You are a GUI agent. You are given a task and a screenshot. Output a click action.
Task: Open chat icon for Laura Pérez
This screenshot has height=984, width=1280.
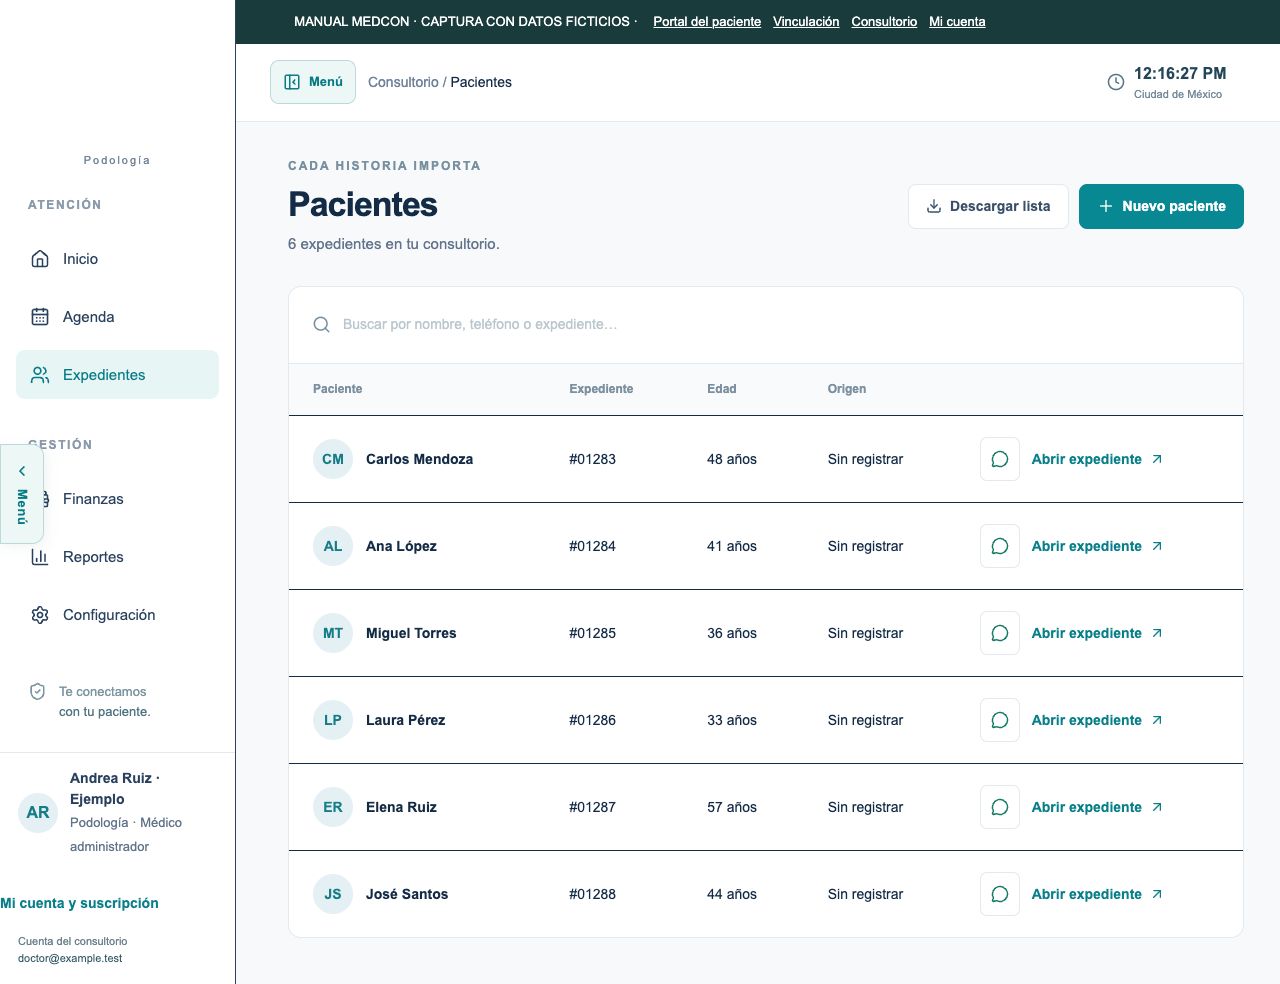pos(999,720)
